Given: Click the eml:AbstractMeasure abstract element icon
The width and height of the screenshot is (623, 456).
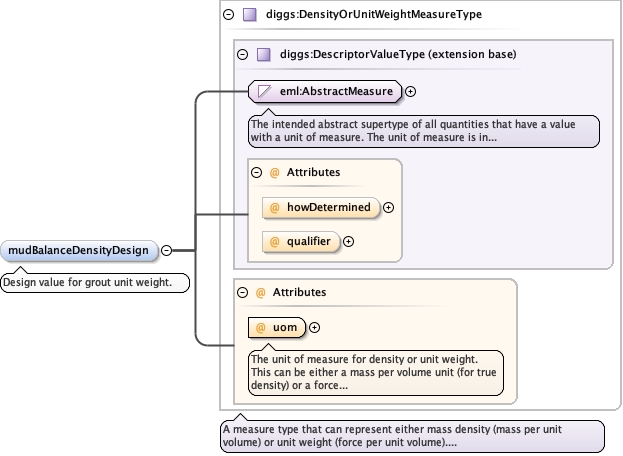Looking at the screenshot, I should coord(265,91).
